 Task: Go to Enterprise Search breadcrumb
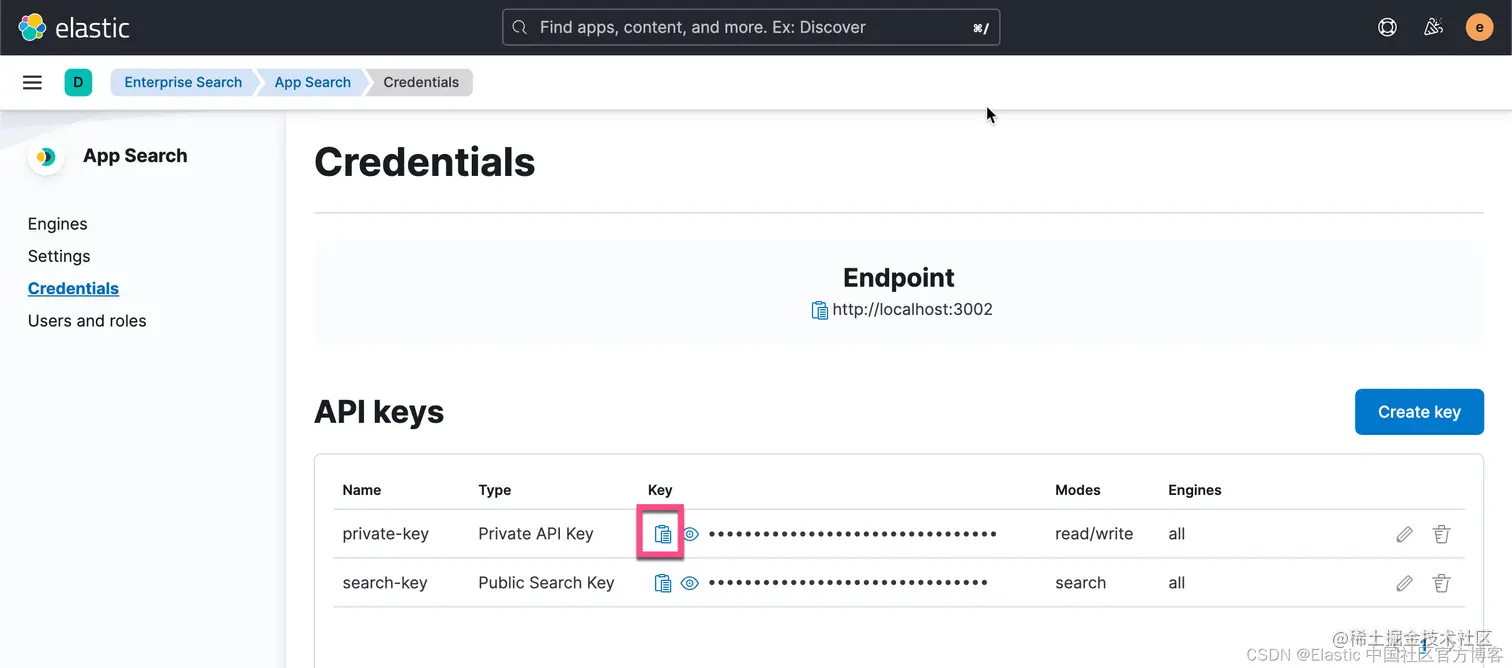(x=183, y=82)
